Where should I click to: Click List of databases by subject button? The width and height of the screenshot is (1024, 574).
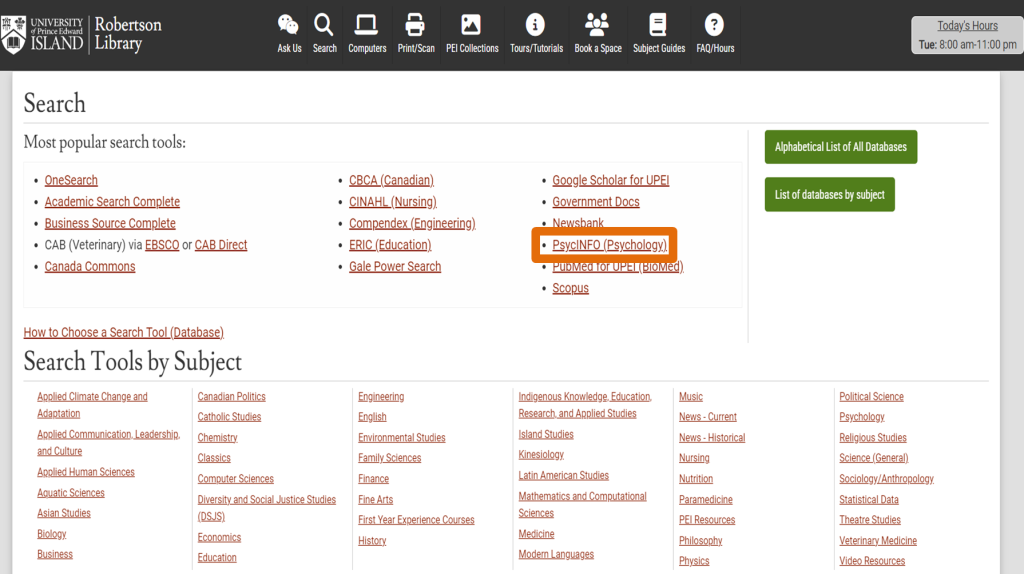(829, 195)
